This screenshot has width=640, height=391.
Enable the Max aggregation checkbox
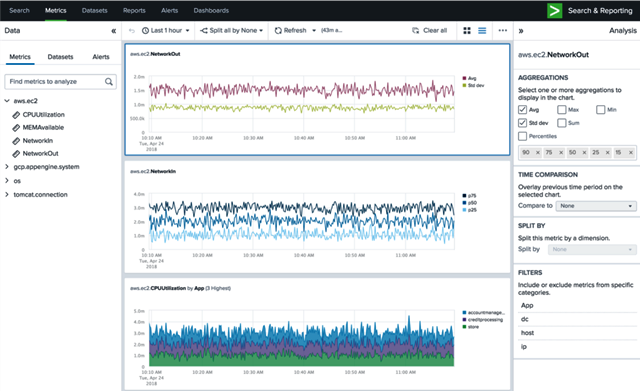point(562,109)
